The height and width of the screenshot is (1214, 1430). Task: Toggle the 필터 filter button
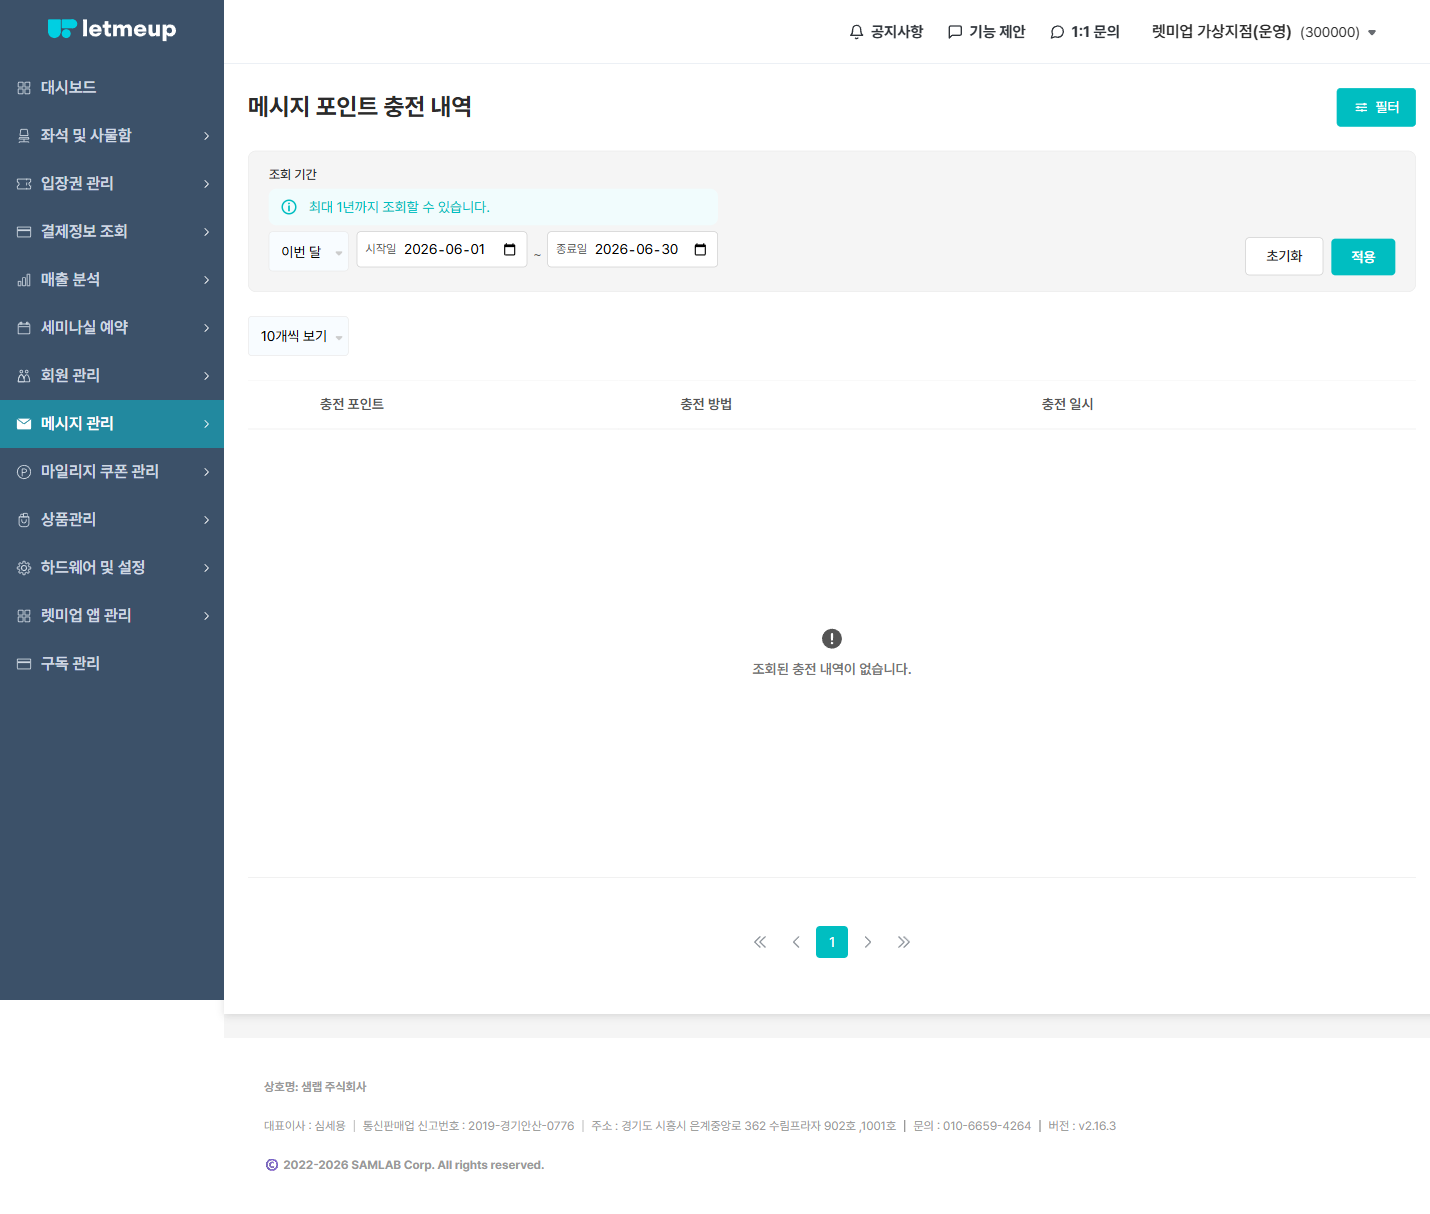(1376, 107)
